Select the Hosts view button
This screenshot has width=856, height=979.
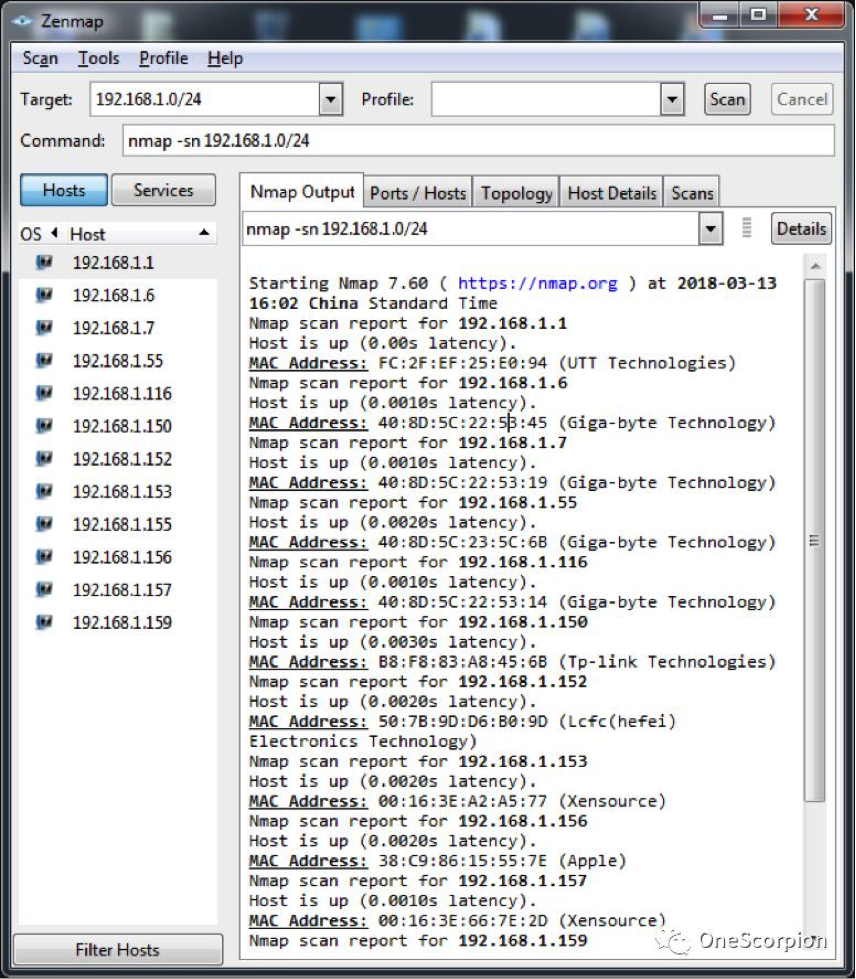point(64,190)
